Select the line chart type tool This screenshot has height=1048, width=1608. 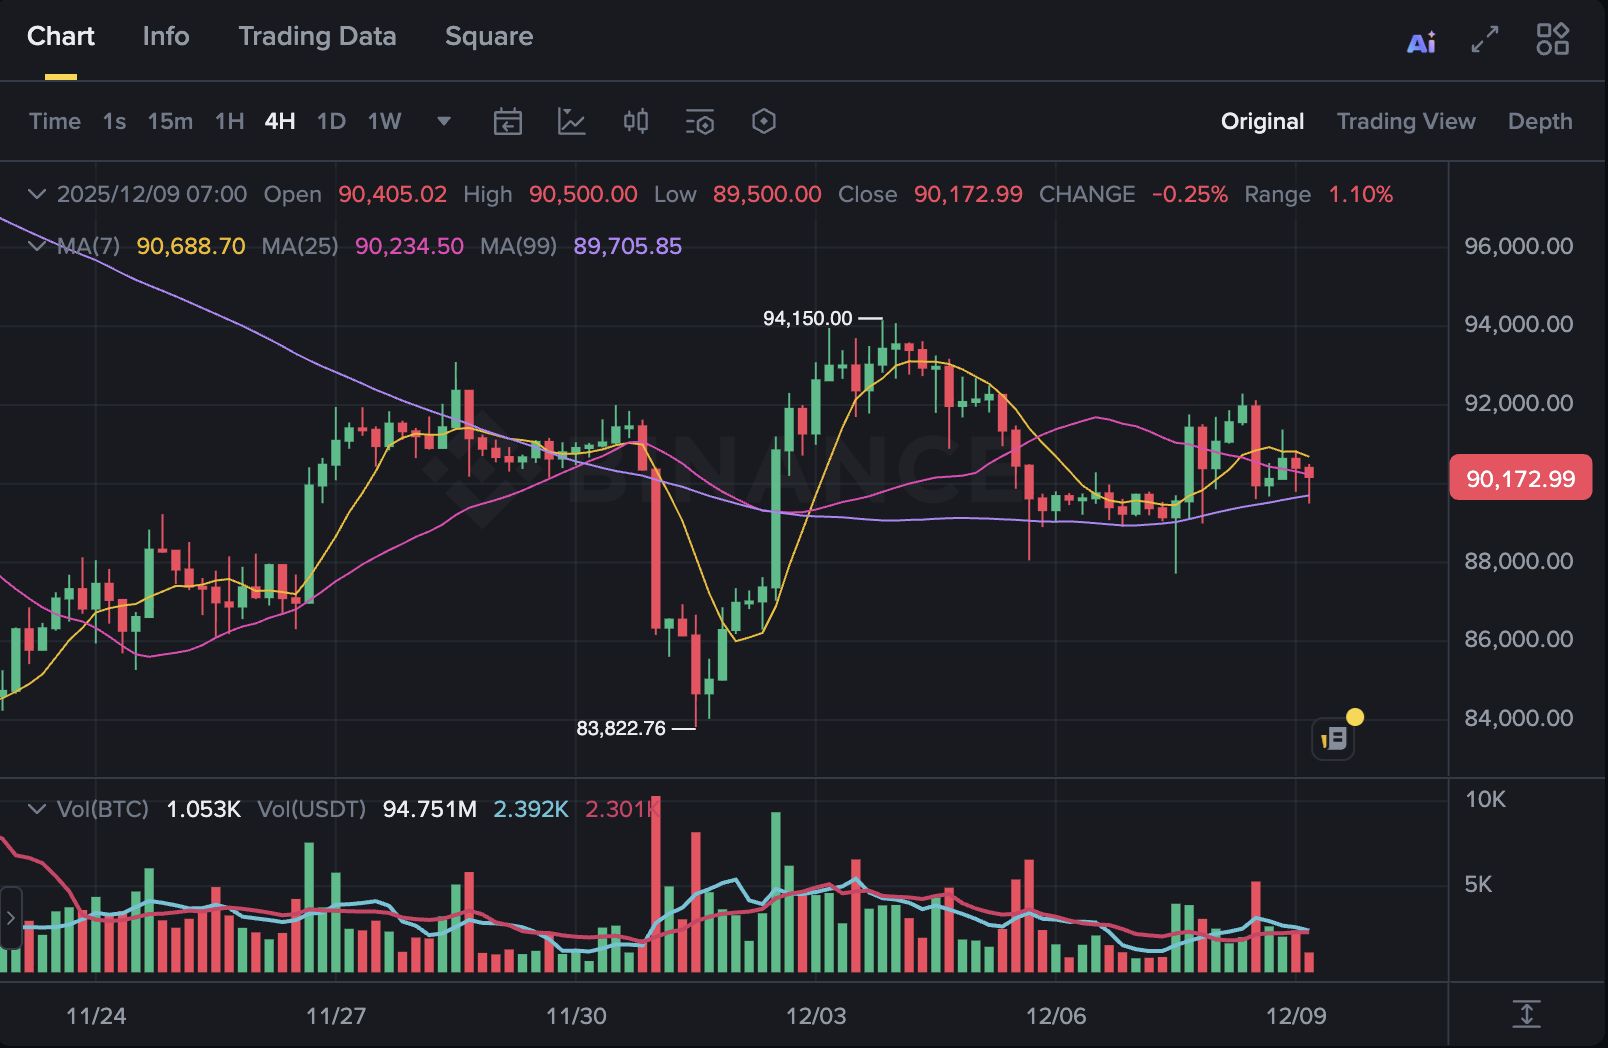(571, 121)
